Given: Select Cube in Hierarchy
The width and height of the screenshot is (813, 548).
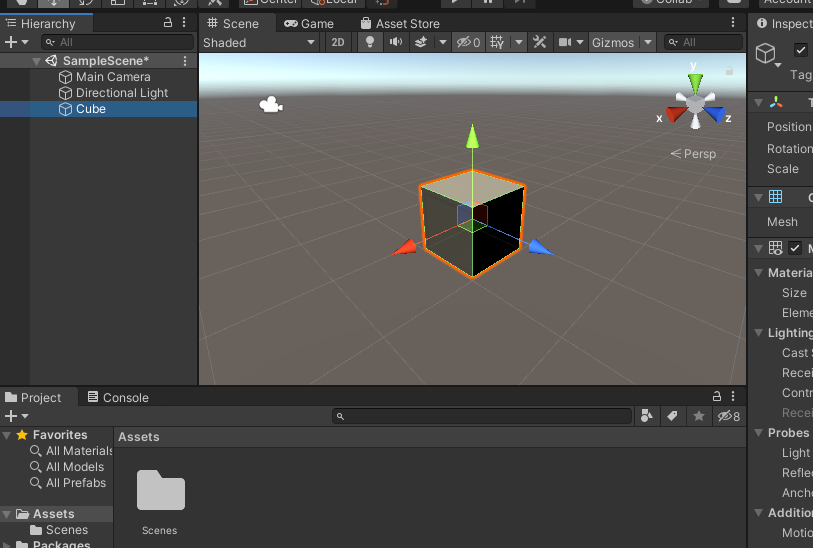Looking at the screenshot, I should click(99, 109).
